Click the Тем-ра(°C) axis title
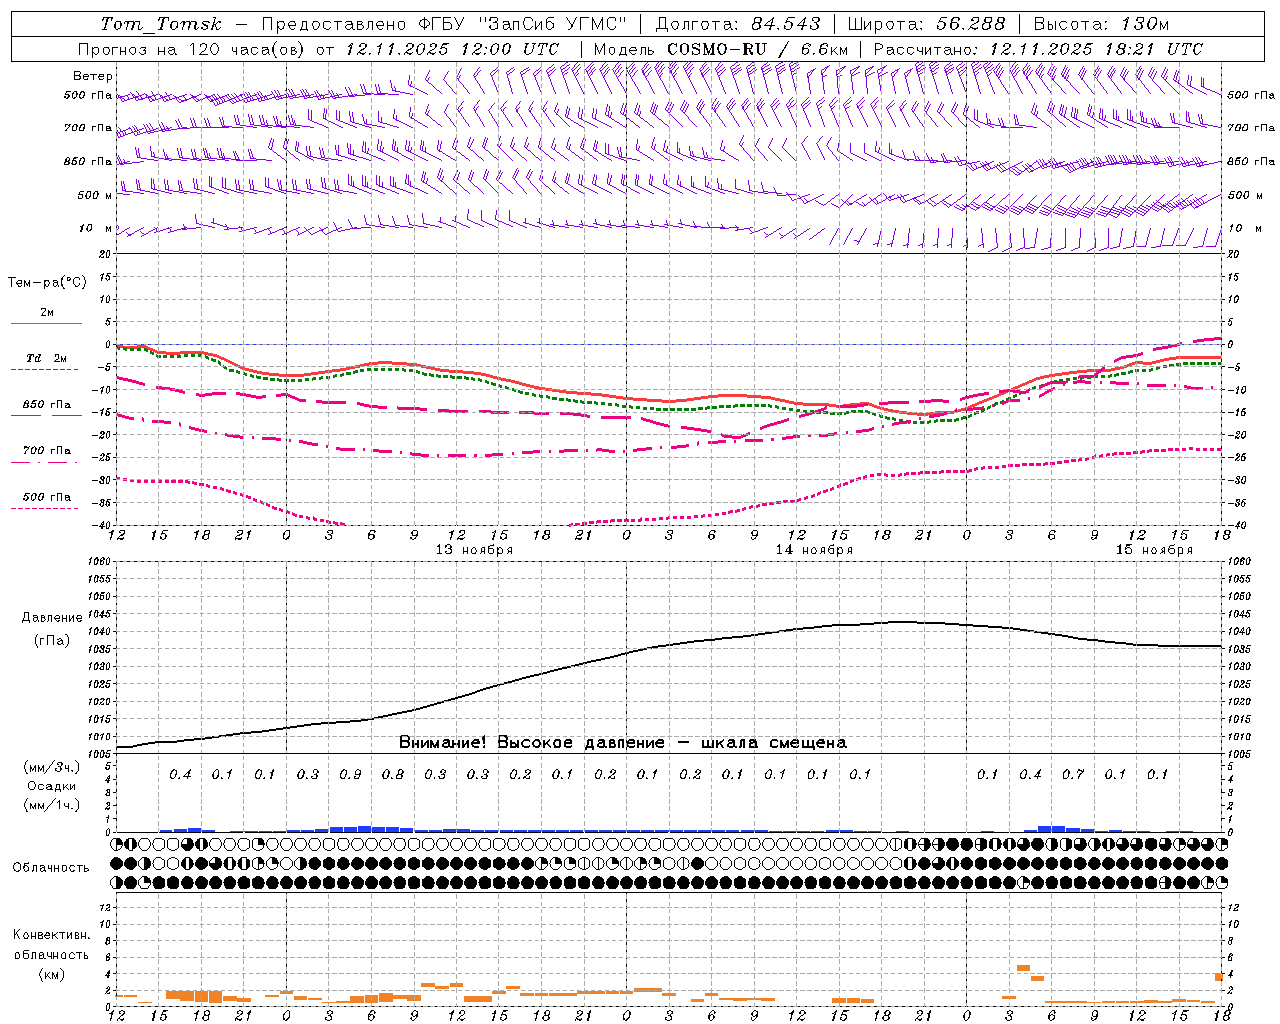The height and width of the screenshot is (1024, 1280). point(47,283)
